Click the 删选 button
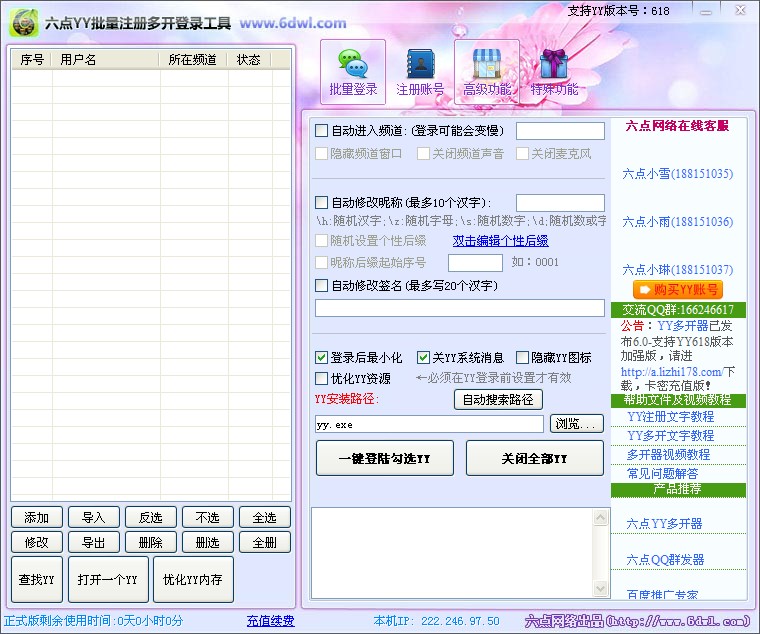Screen dimensions: 760x634 [x=207, y=542]
